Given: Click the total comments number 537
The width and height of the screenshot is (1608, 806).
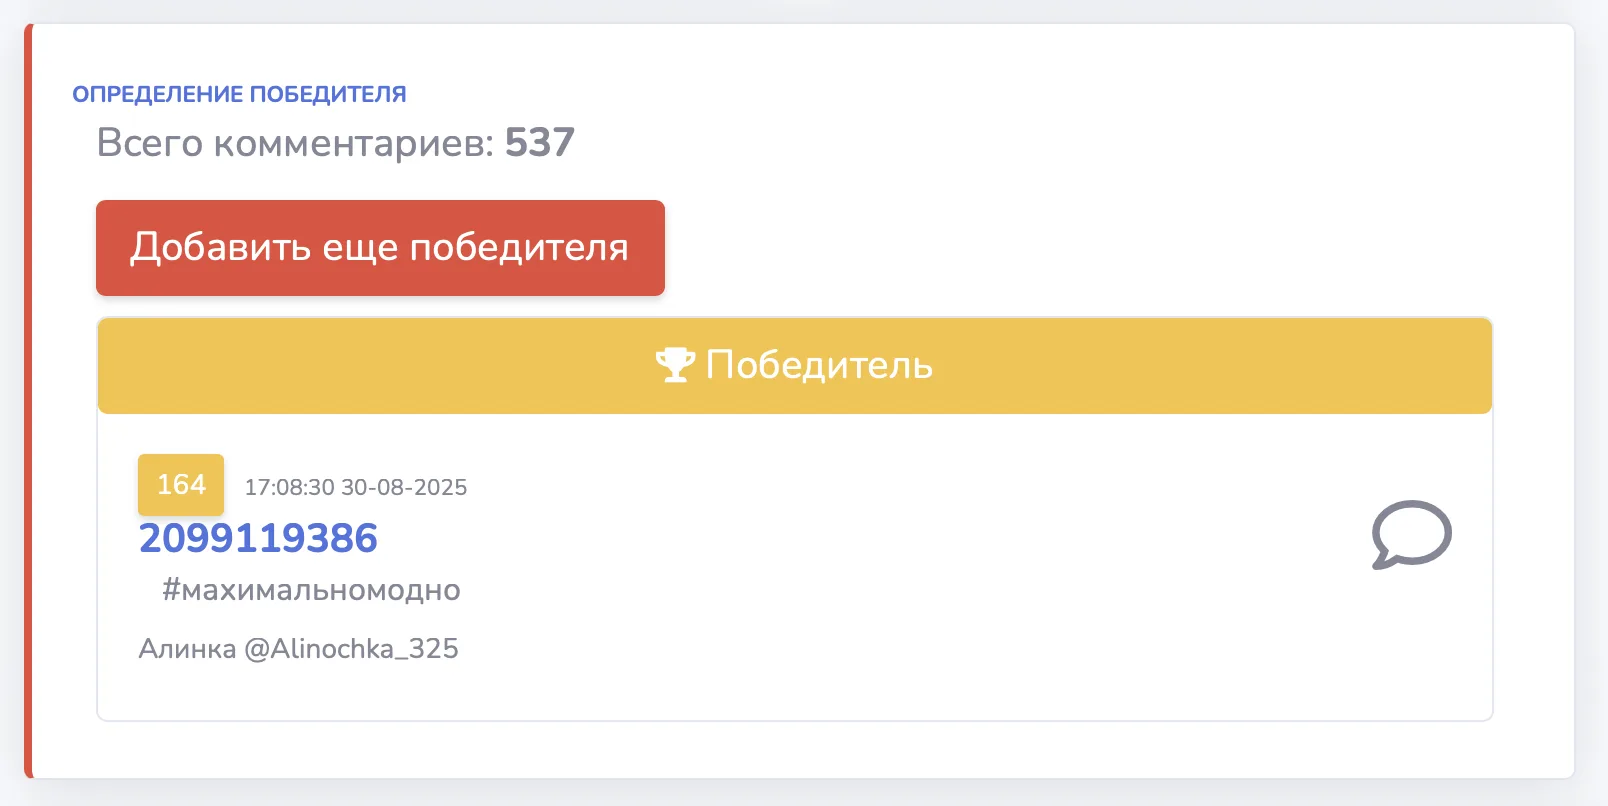Looking at the screenshot, I should coord(539,143).
